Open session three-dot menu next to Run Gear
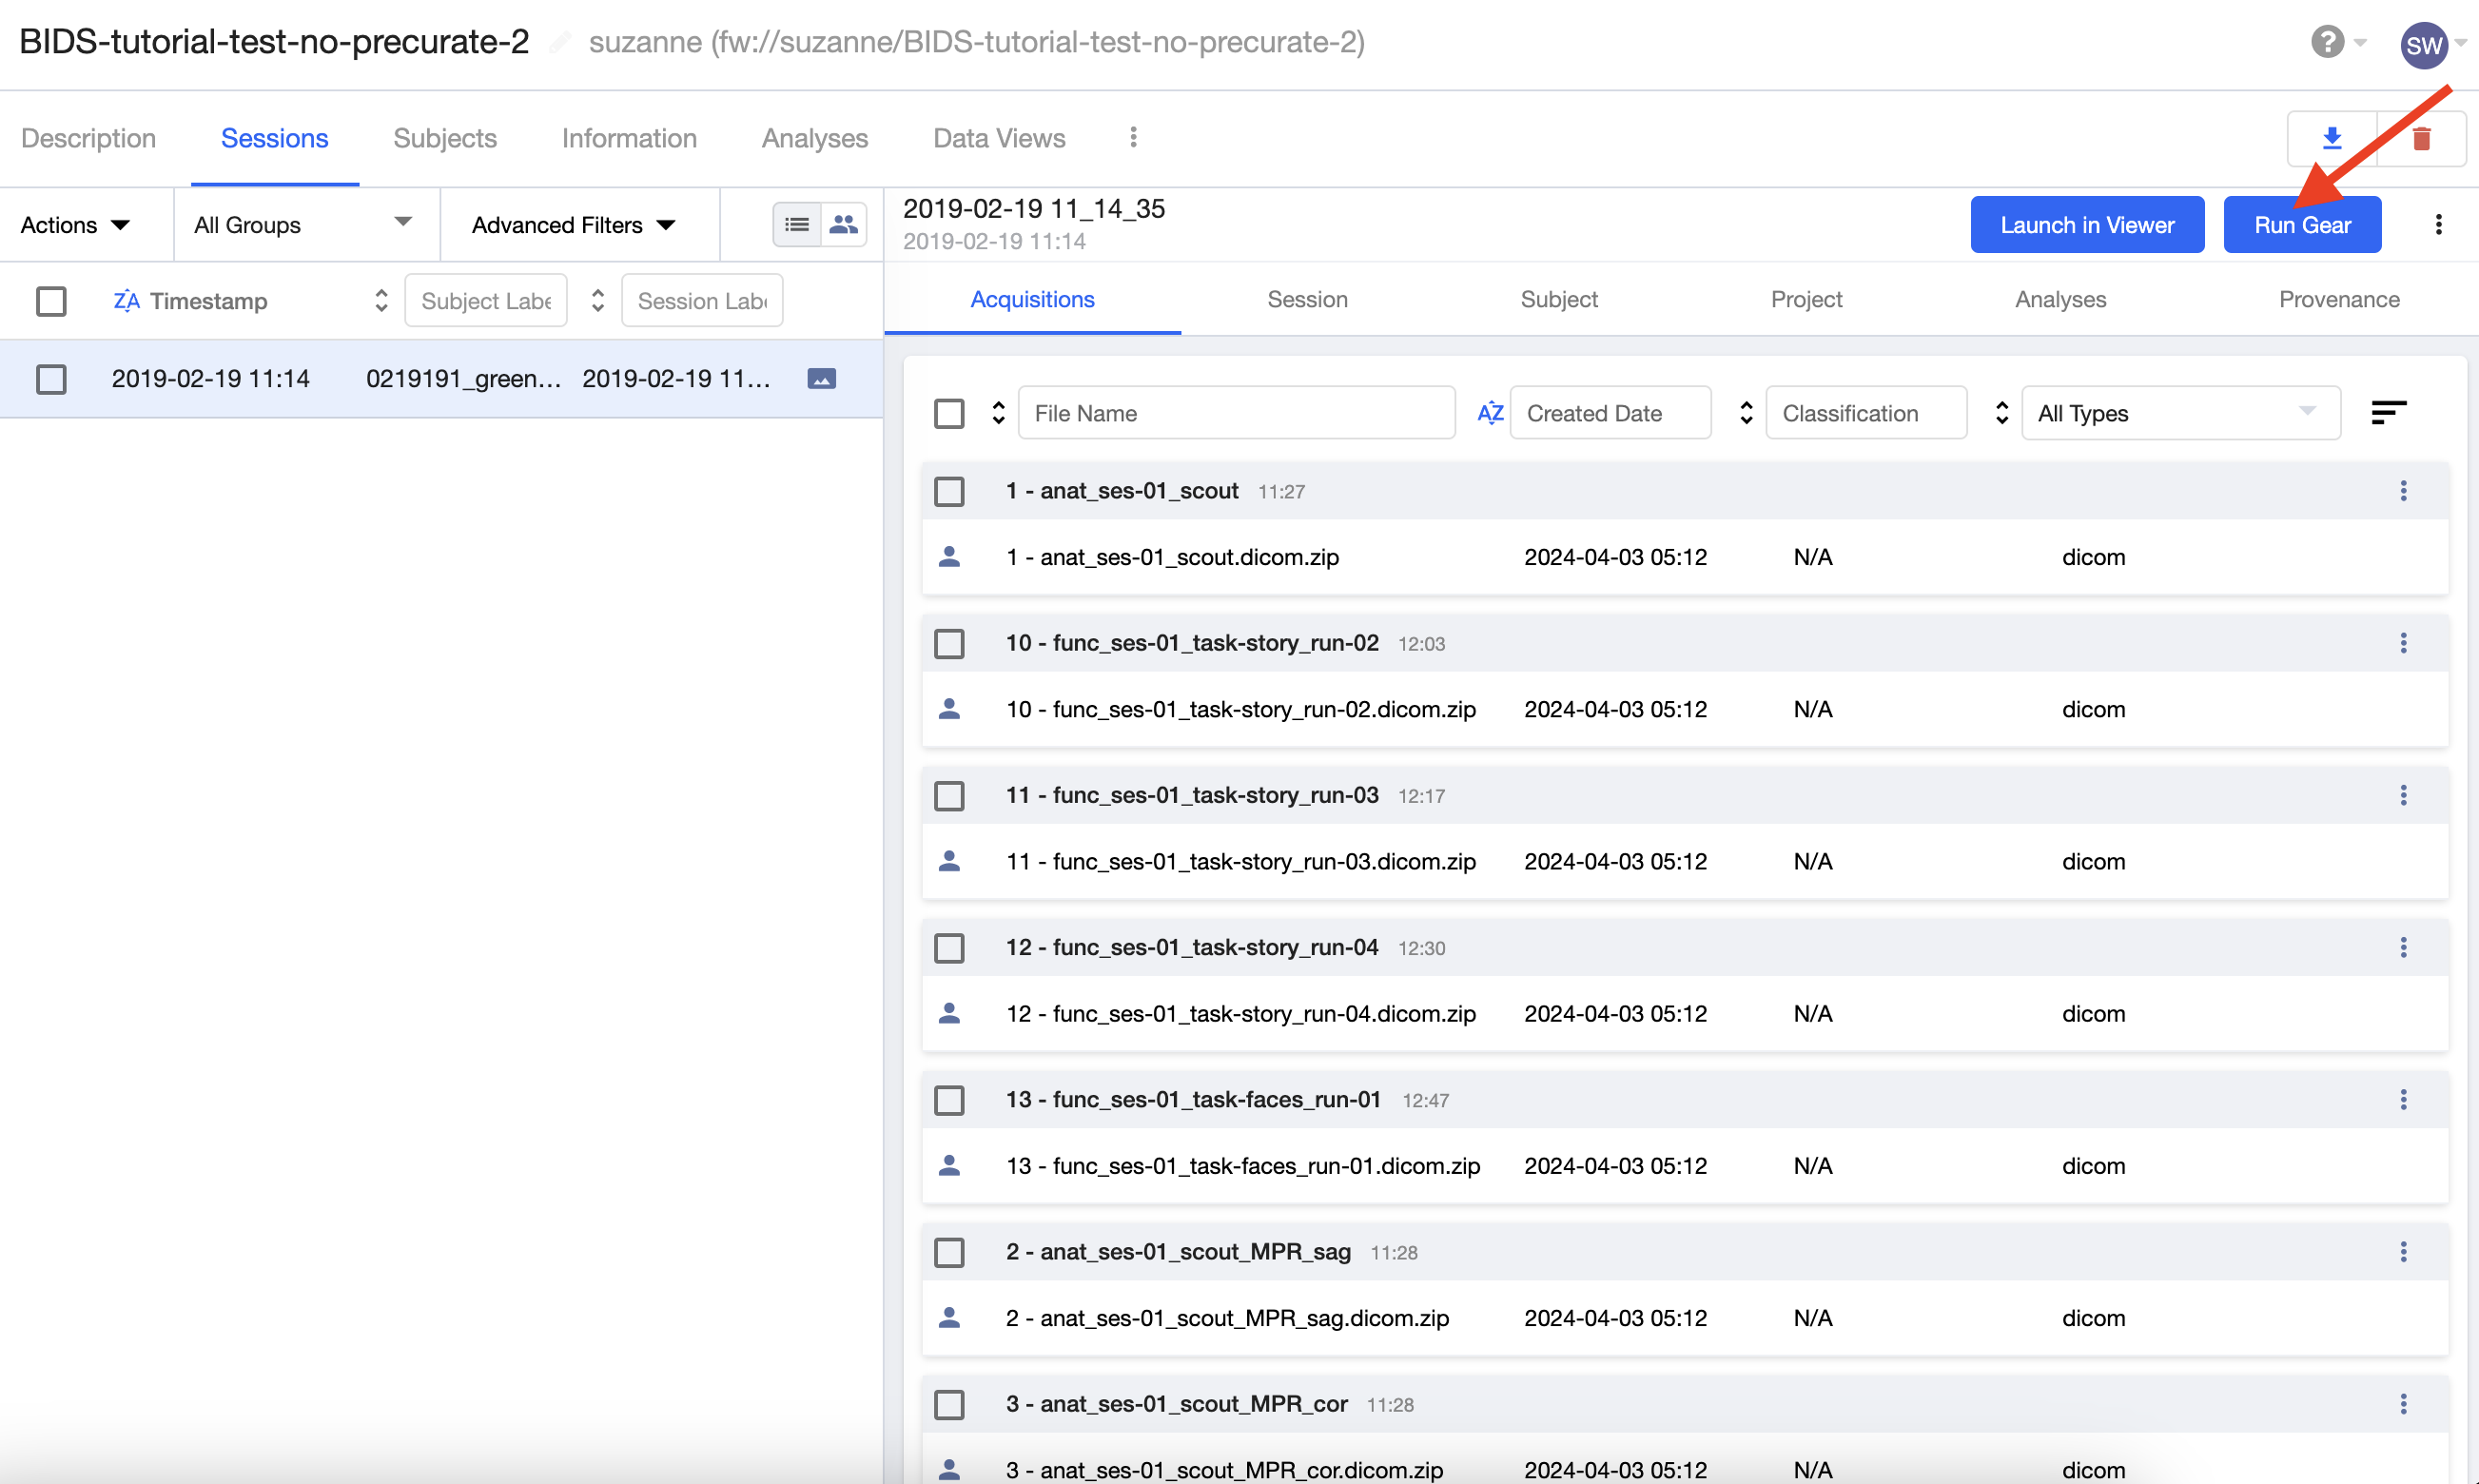Screen dimensions: 2479x1484 tap(2438, 224)
